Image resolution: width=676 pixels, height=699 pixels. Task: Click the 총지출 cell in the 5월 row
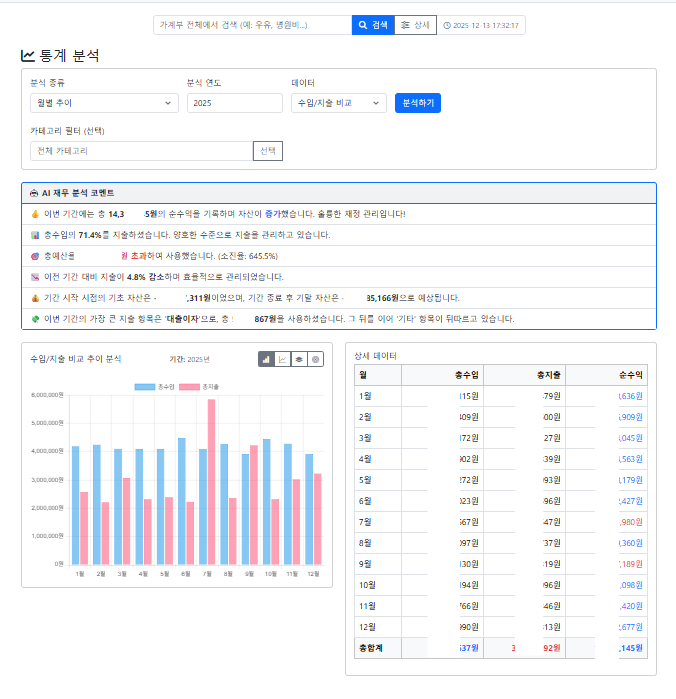pos(524,480)
